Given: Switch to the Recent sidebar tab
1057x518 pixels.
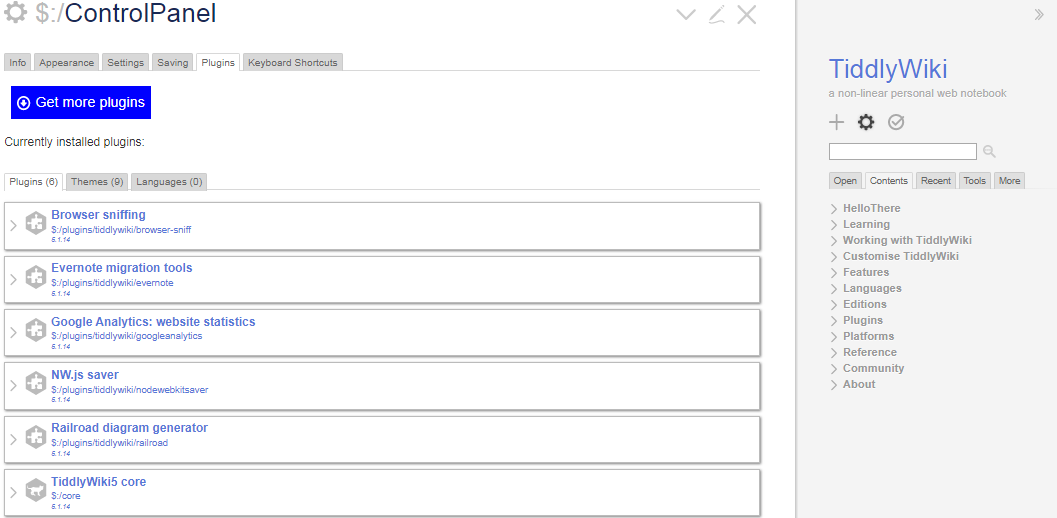Looking at the screenshot, I should pyautogui.click(x=936, y=181).
